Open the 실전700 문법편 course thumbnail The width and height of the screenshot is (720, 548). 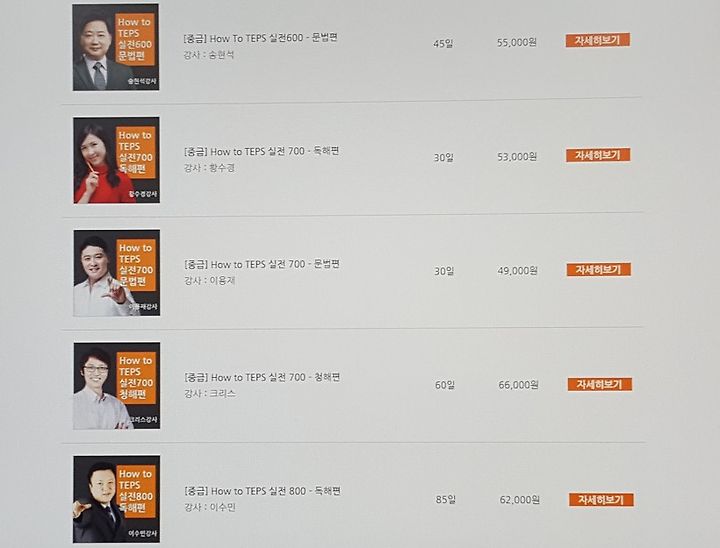coord(117,273)
